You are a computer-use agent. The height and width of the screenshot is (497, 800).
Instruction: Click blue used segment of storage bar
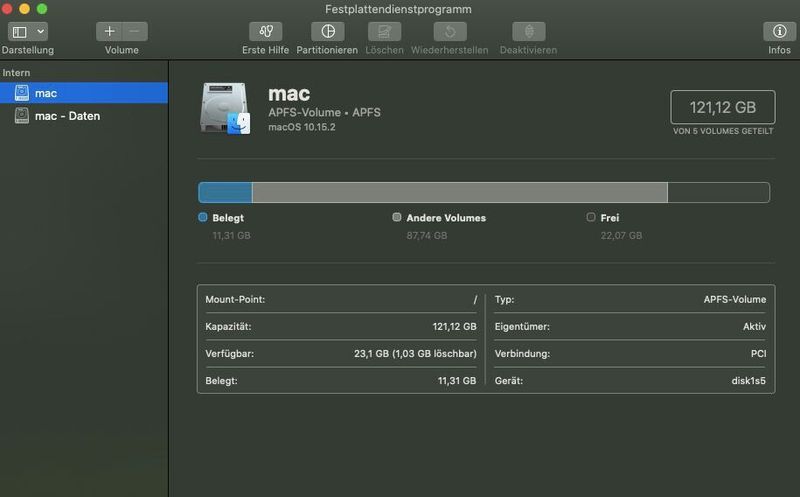point(225,192)
